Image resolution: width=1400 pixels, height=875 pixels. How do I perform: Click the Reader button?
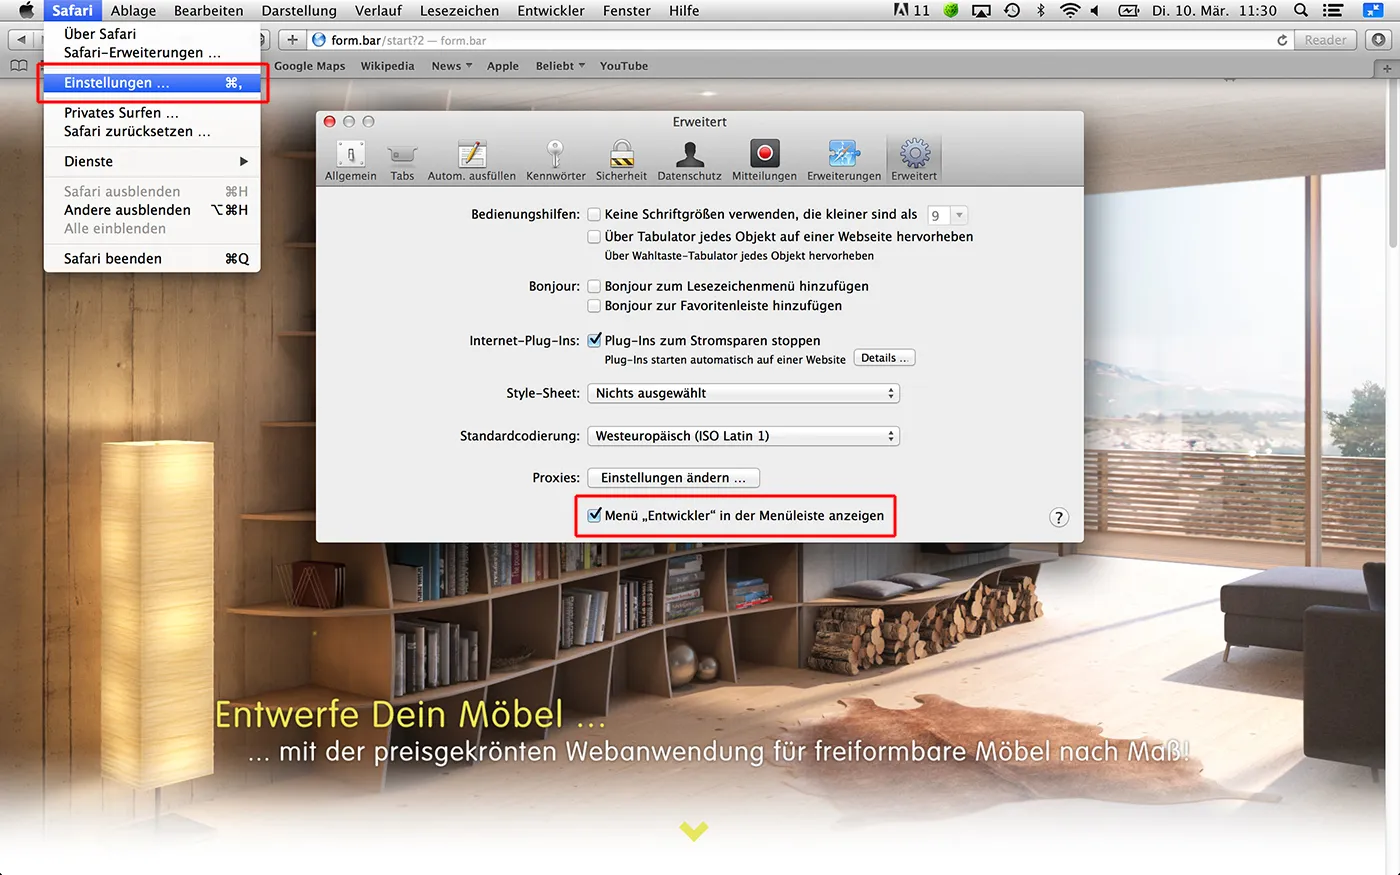[1325, 40]
